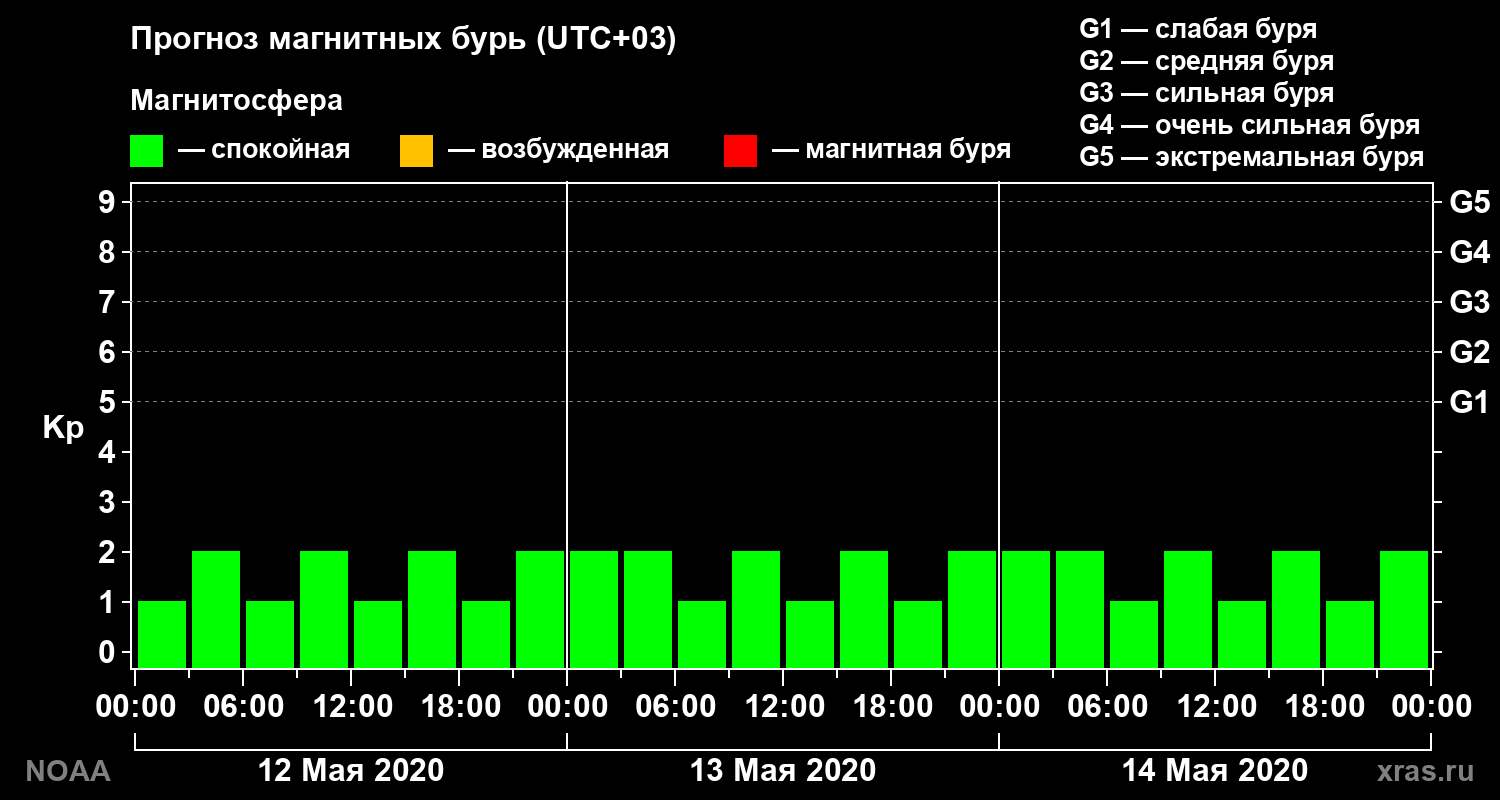Click the 'G2 — средняя буря' legend line

click(1207, 61)
